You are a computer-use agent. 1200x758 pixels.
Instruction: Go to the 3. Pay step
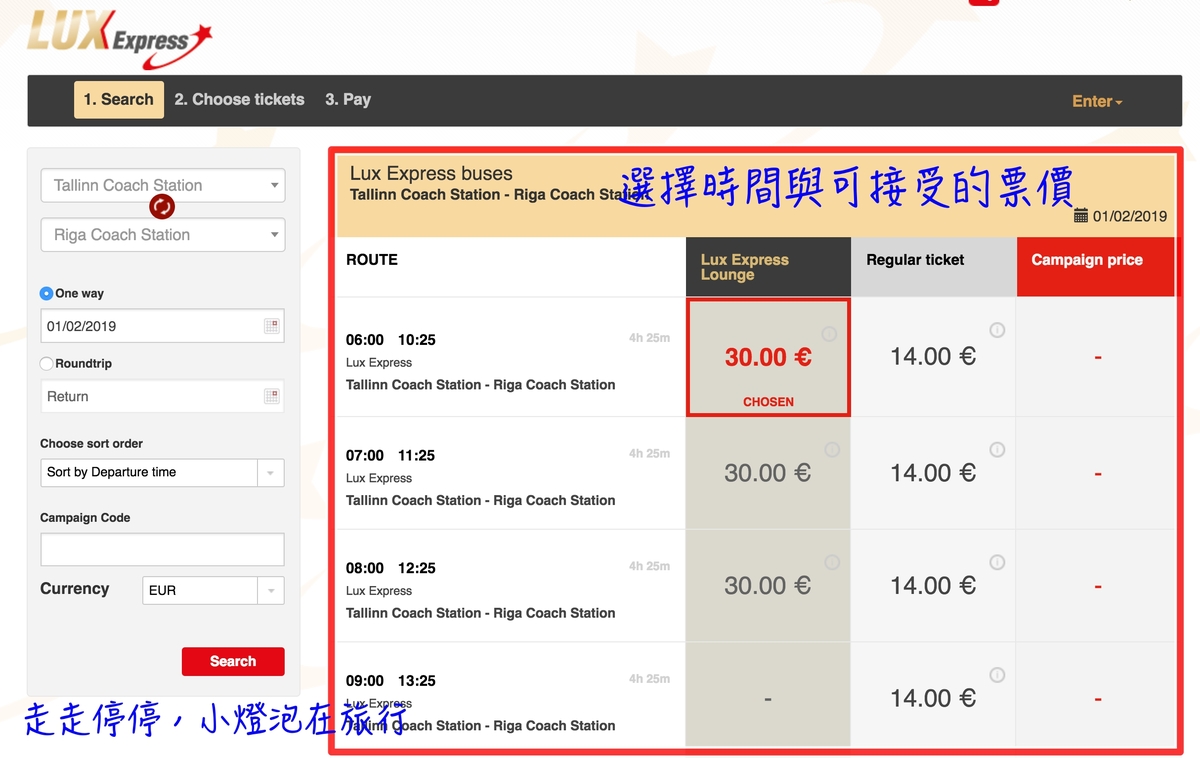click(x=348, y=100)
